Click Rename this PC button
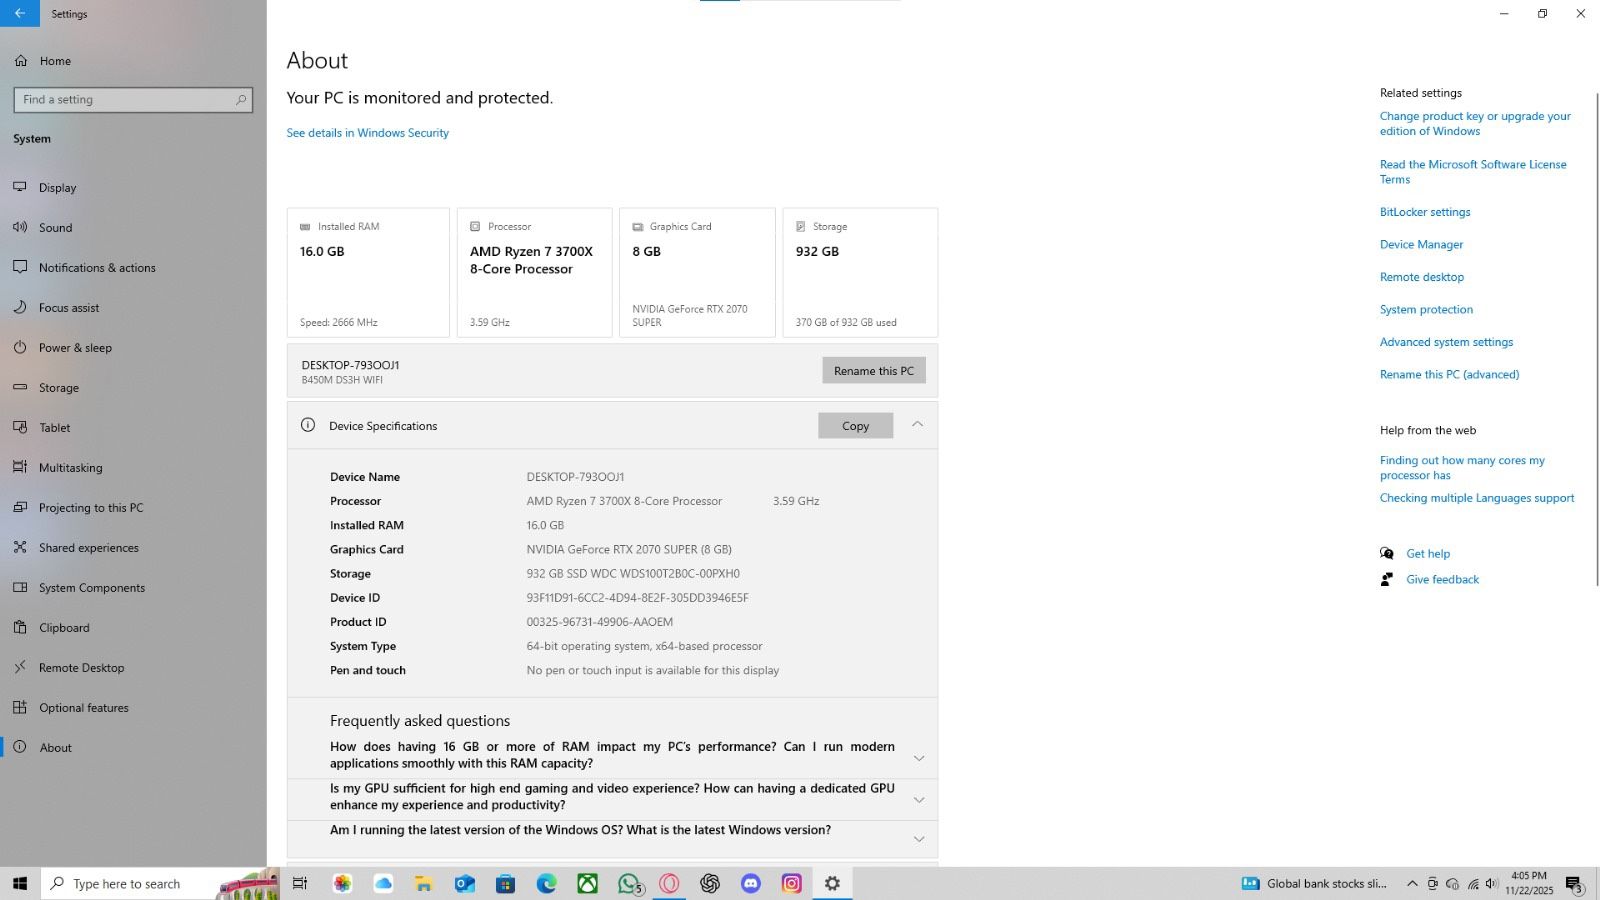The image size is (1600, 900). 873,371
